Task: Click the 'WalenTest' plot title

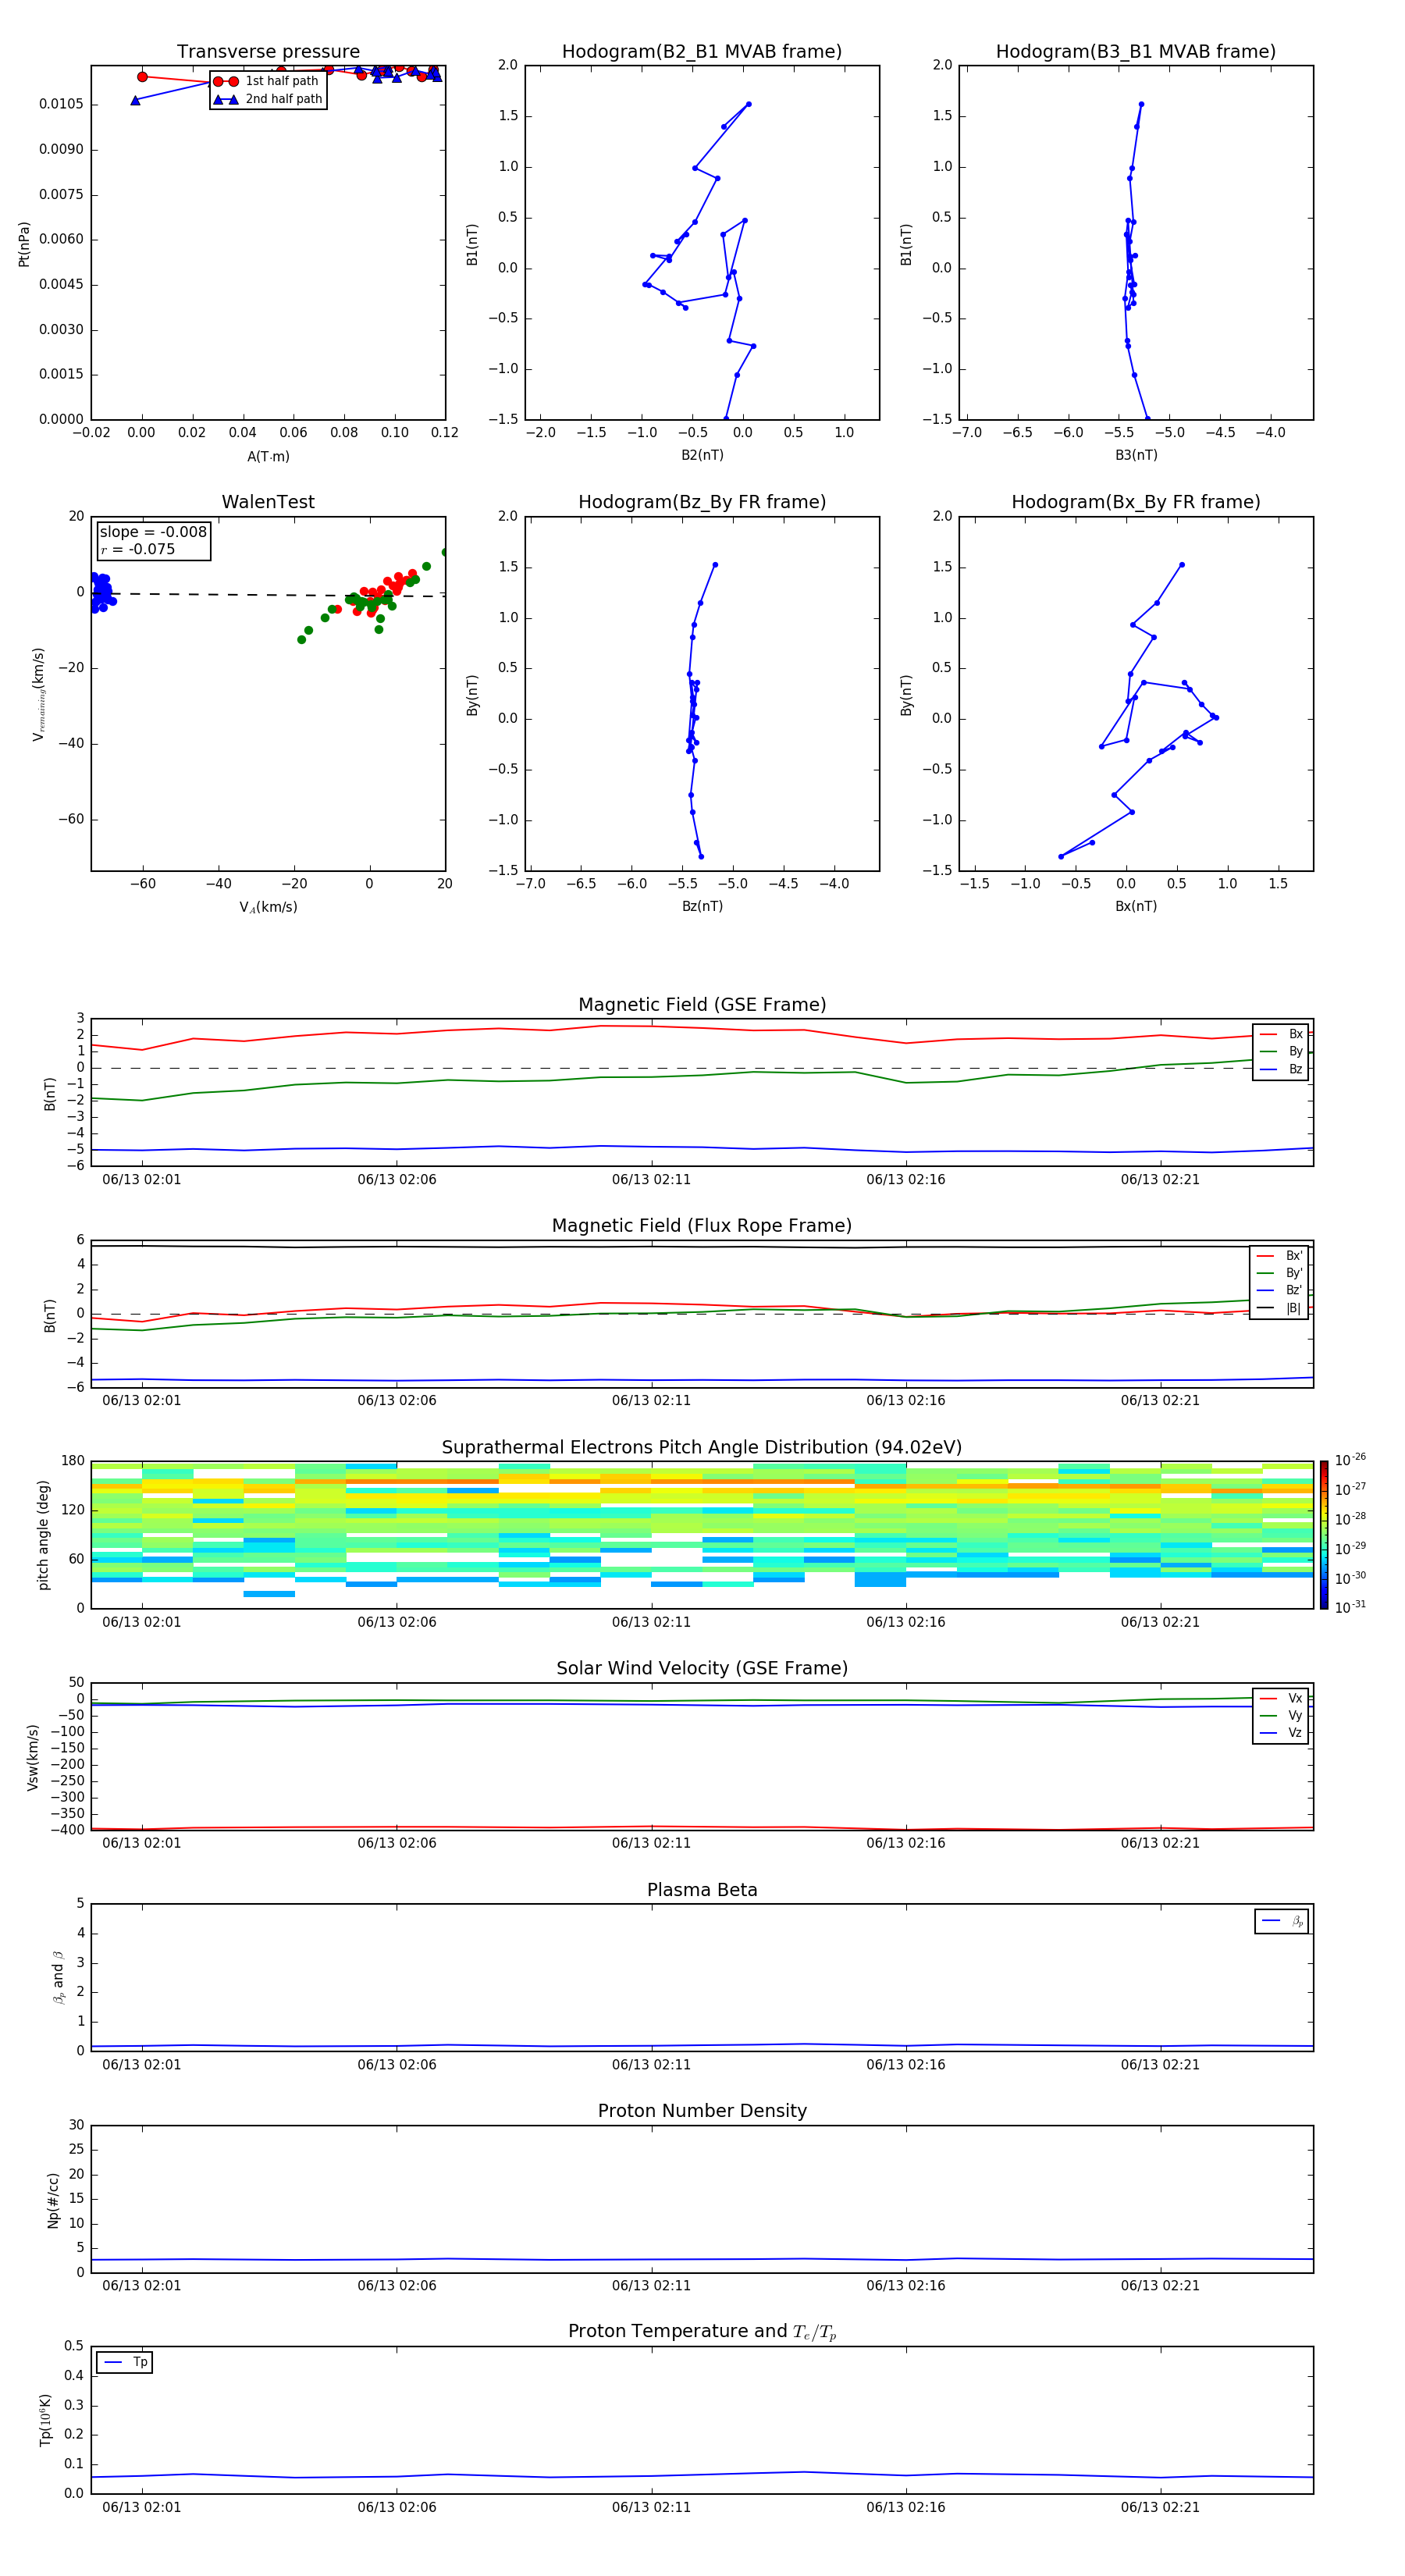Action: point(268,502)
